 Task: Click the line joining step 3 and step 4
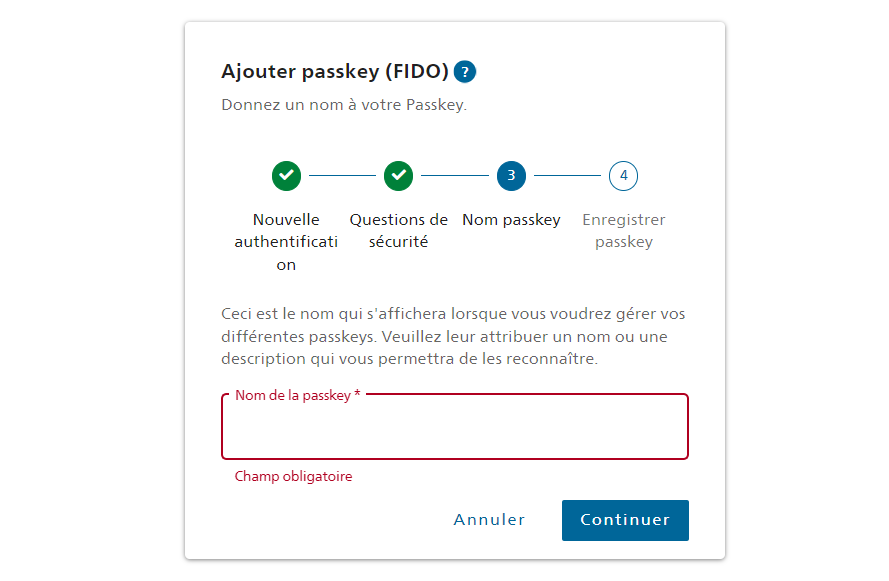(x=568, y=176)
